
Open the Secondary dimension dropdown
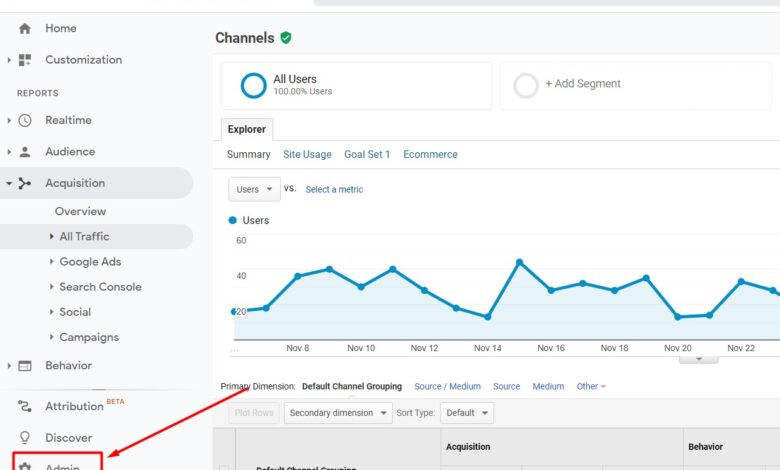click(x=338, y=413)
